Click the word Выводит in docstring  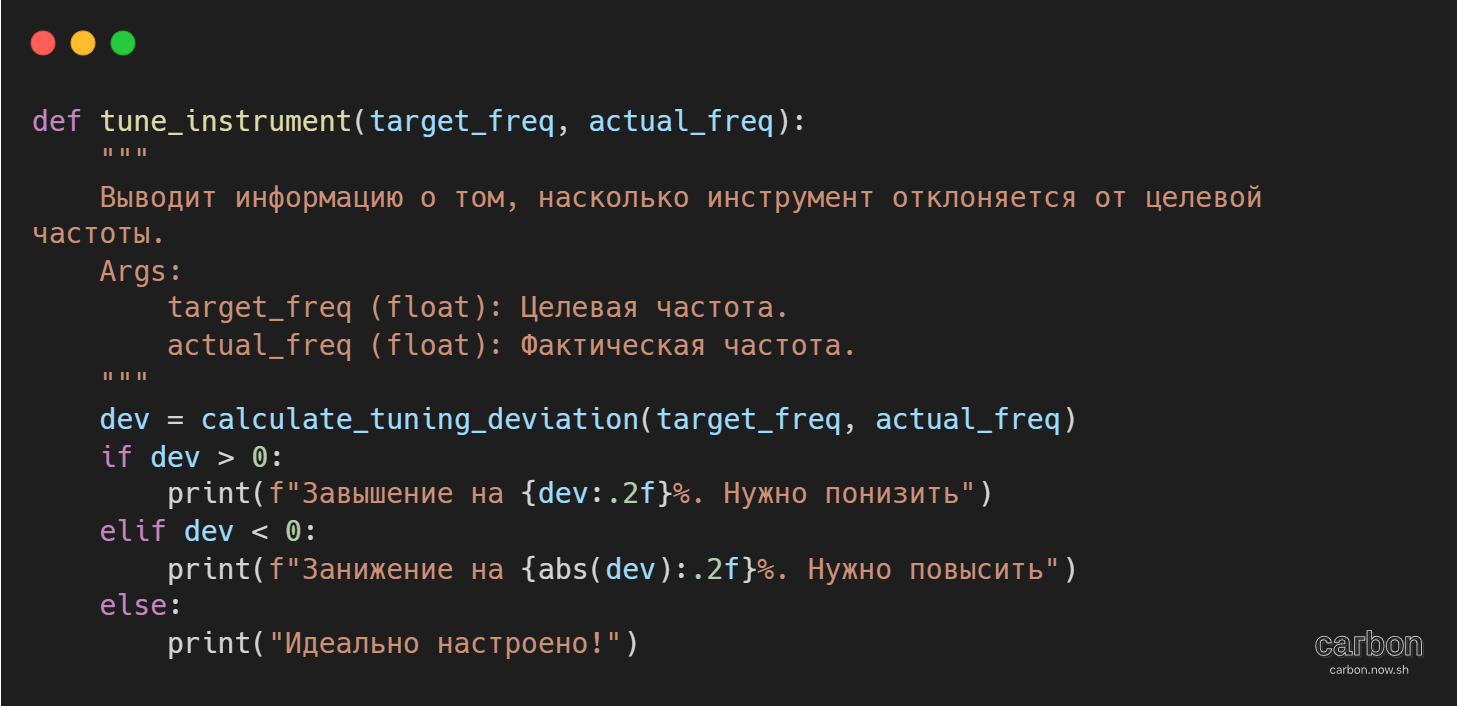pos(158,197)
